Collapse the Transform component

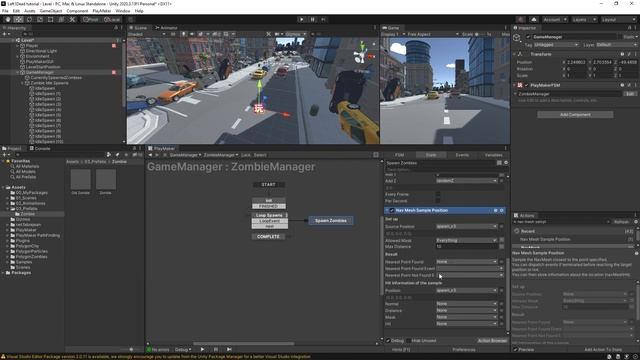[x=515, y=54]
